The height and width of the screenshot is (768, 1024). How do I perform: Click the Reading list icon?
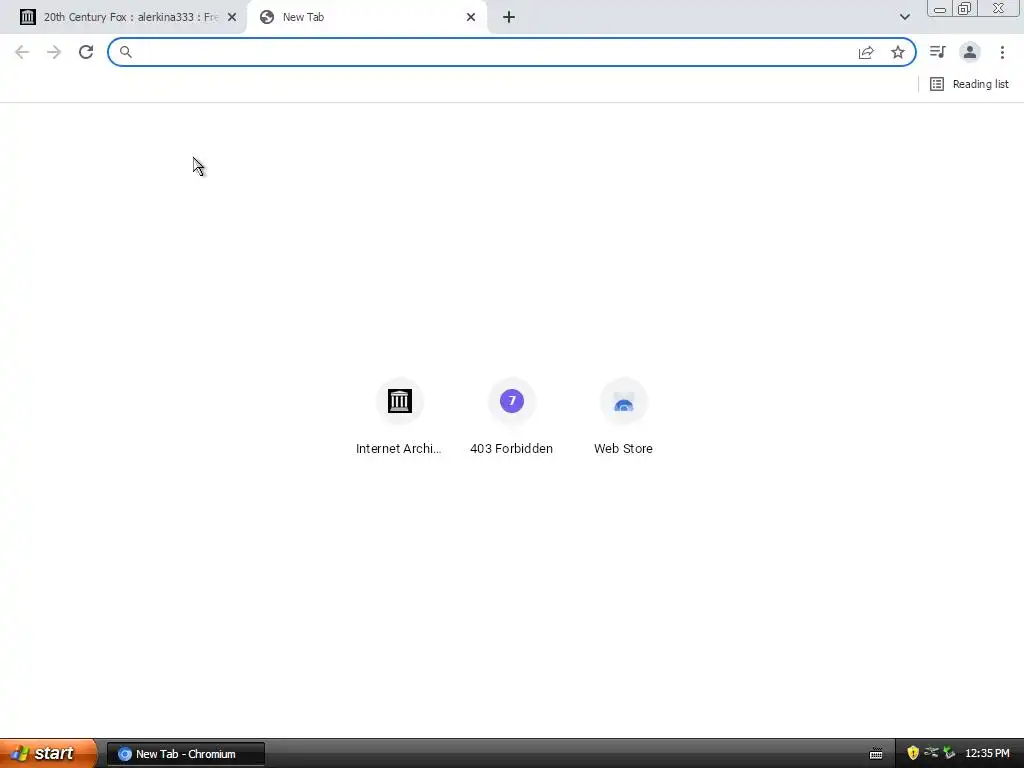tap(936, 84)
